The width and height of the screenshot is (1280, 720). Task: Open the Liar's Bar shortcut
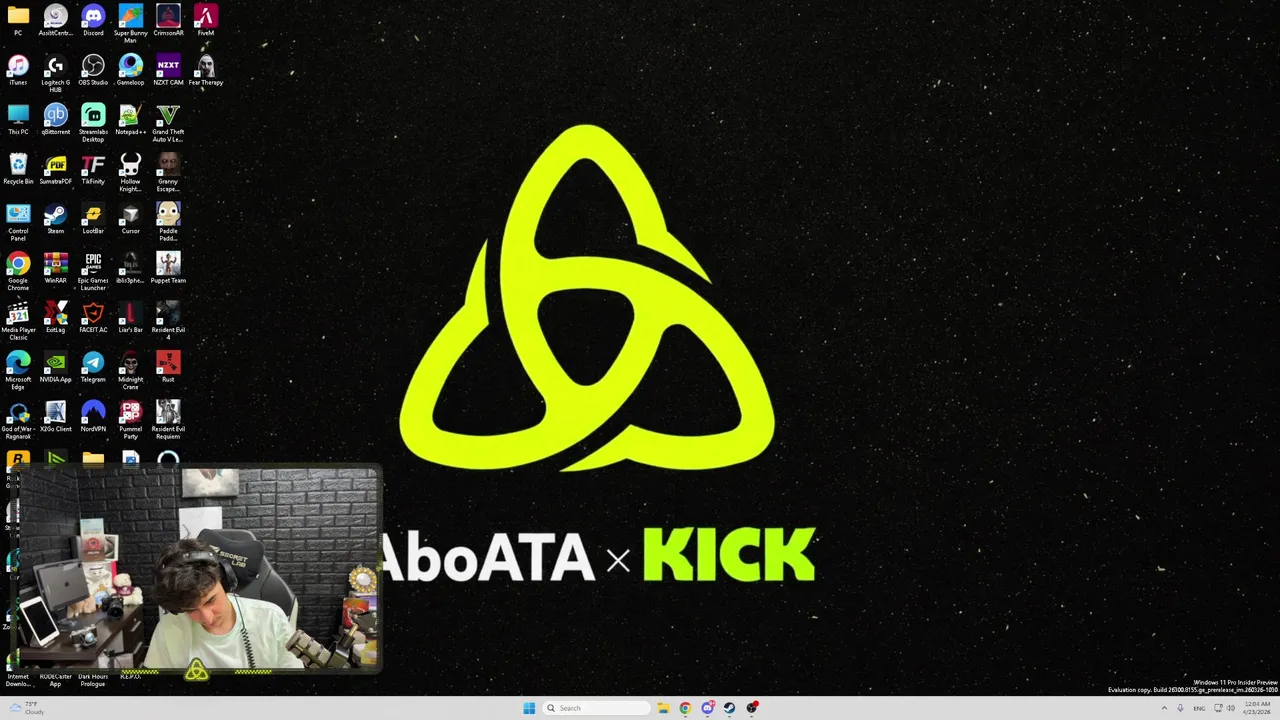click(130, 317)
